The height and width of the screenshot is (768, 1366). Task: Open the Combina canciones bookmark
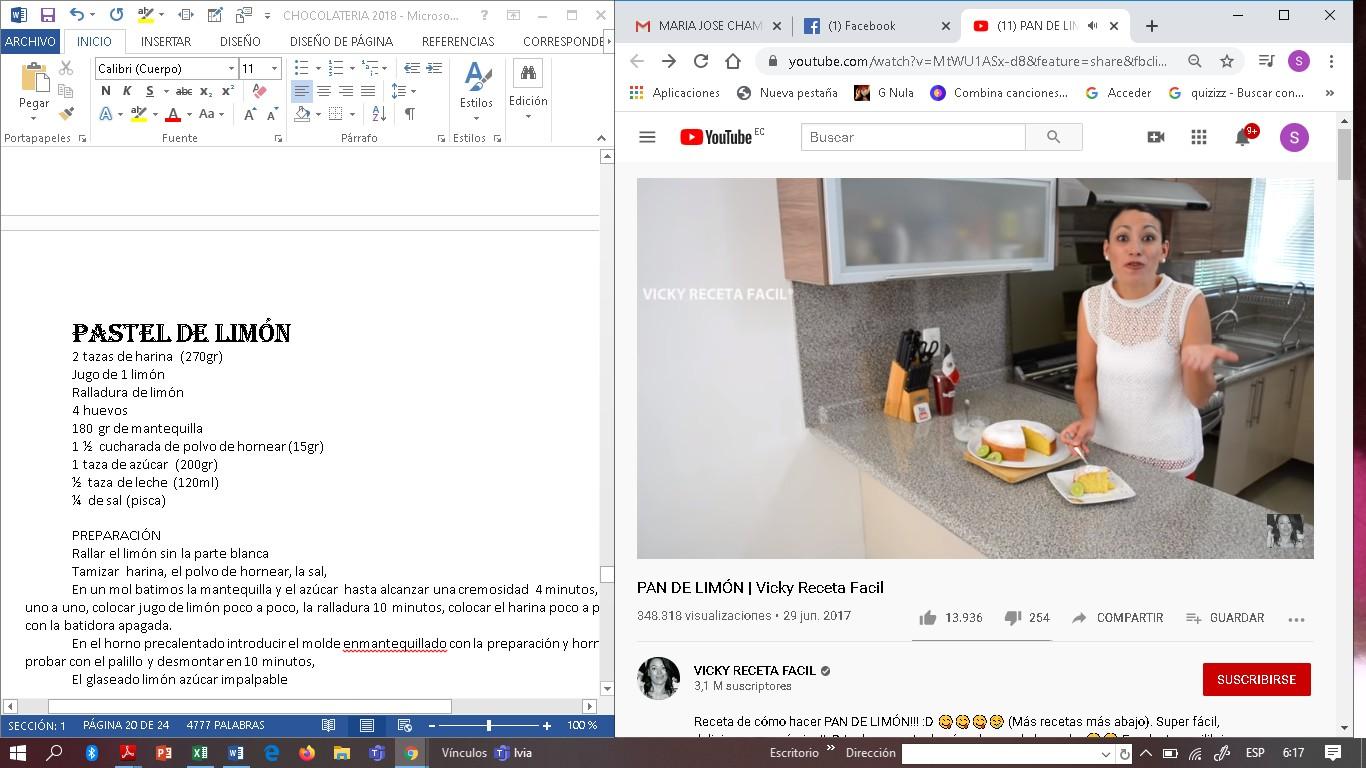tap(998, 93)
